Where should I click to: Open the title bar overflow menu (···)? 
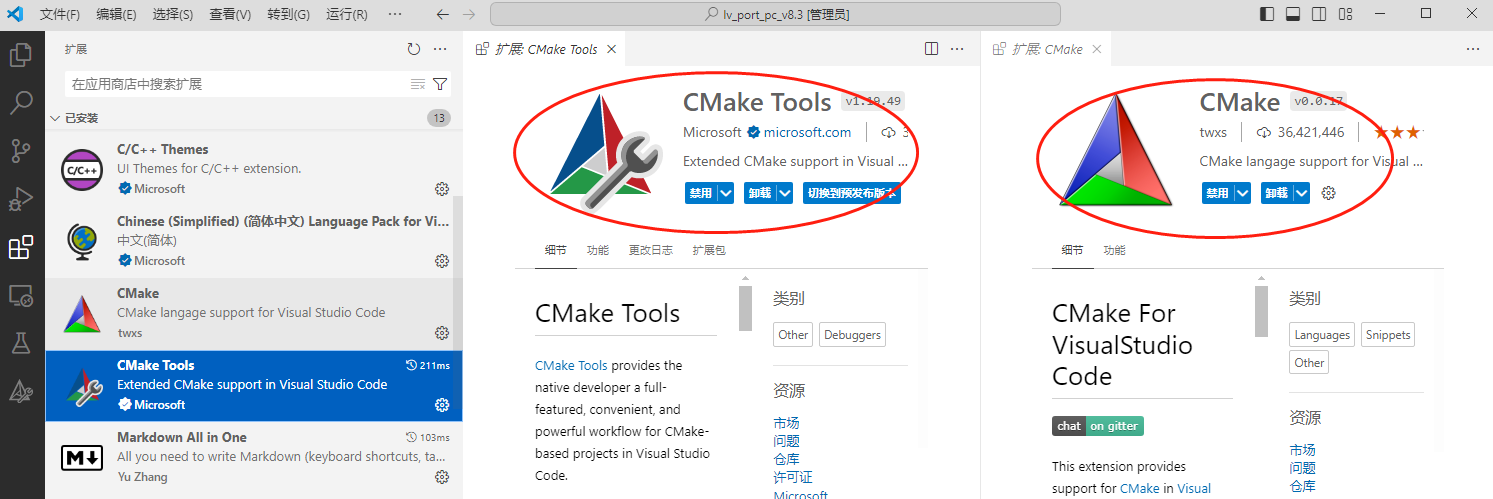pyautogui.click(x=396, y=14)
